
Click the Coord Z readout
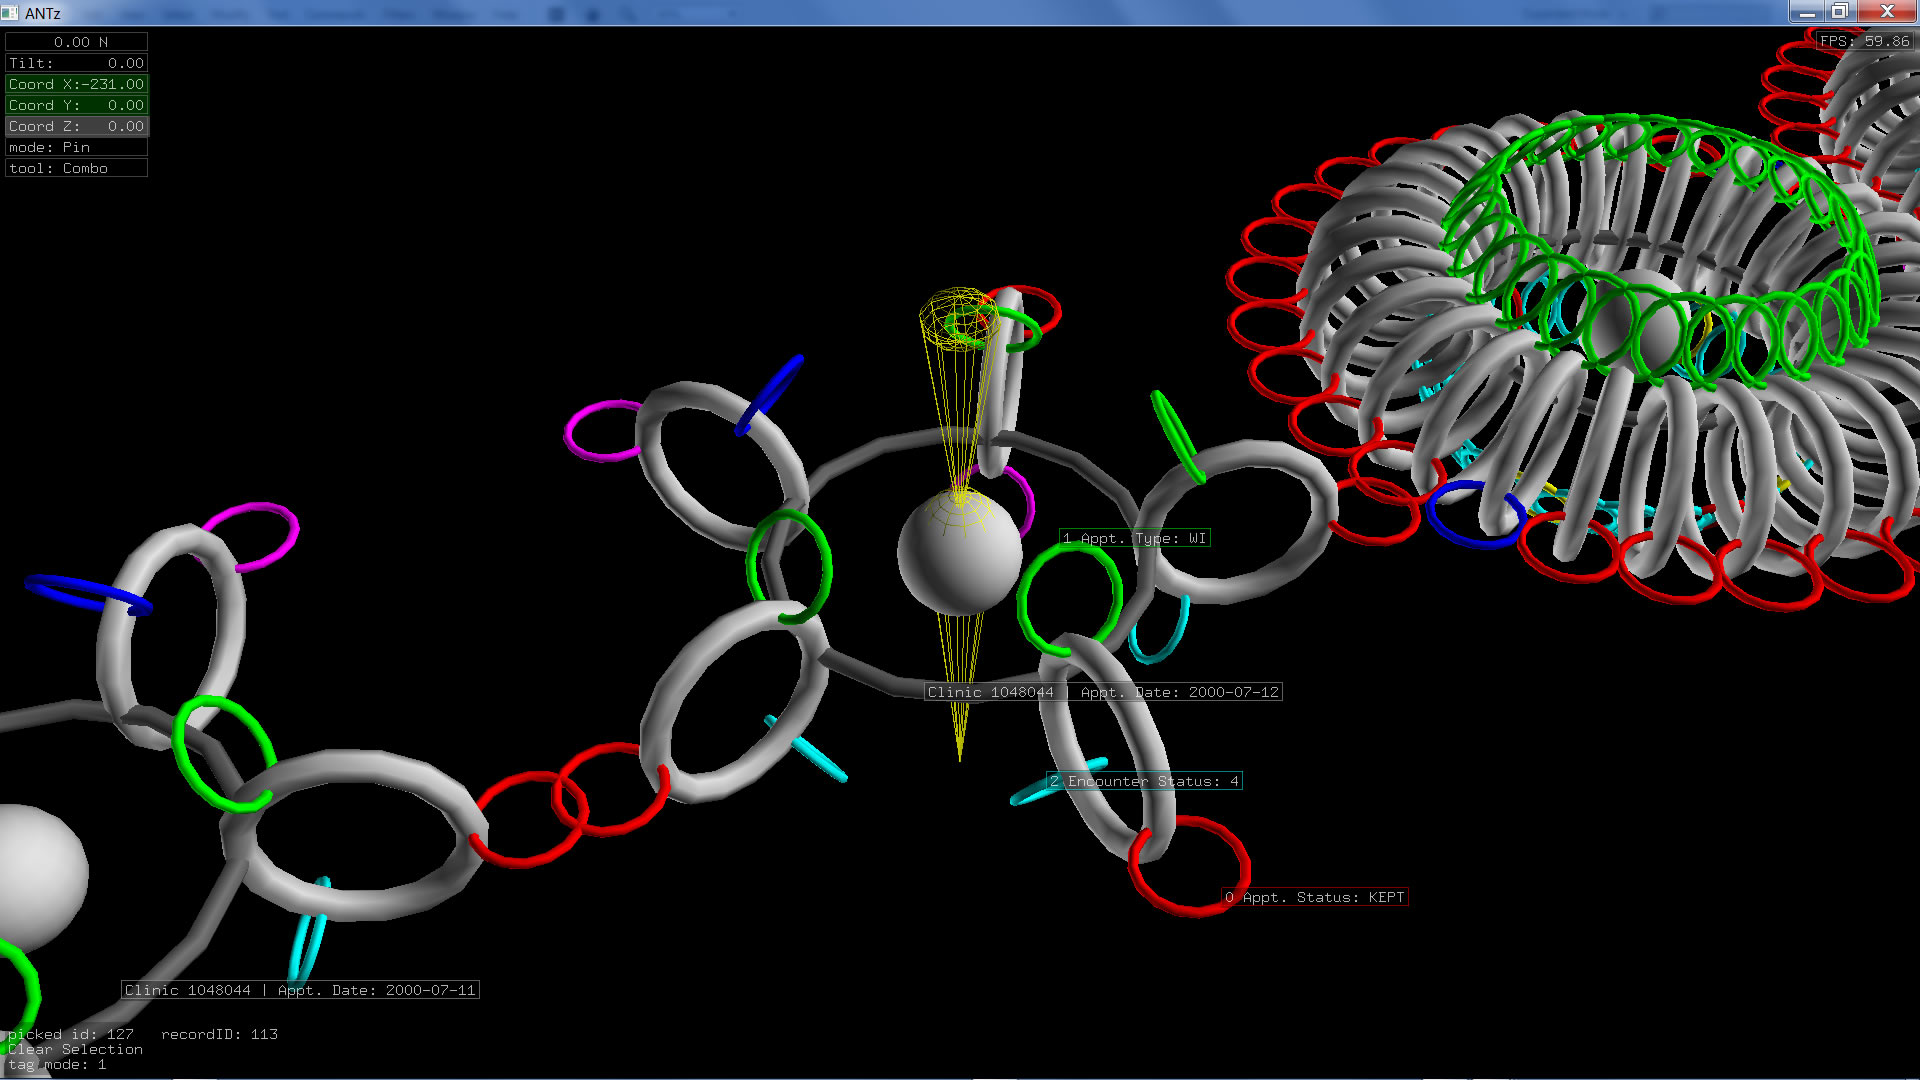click(76, 126)
